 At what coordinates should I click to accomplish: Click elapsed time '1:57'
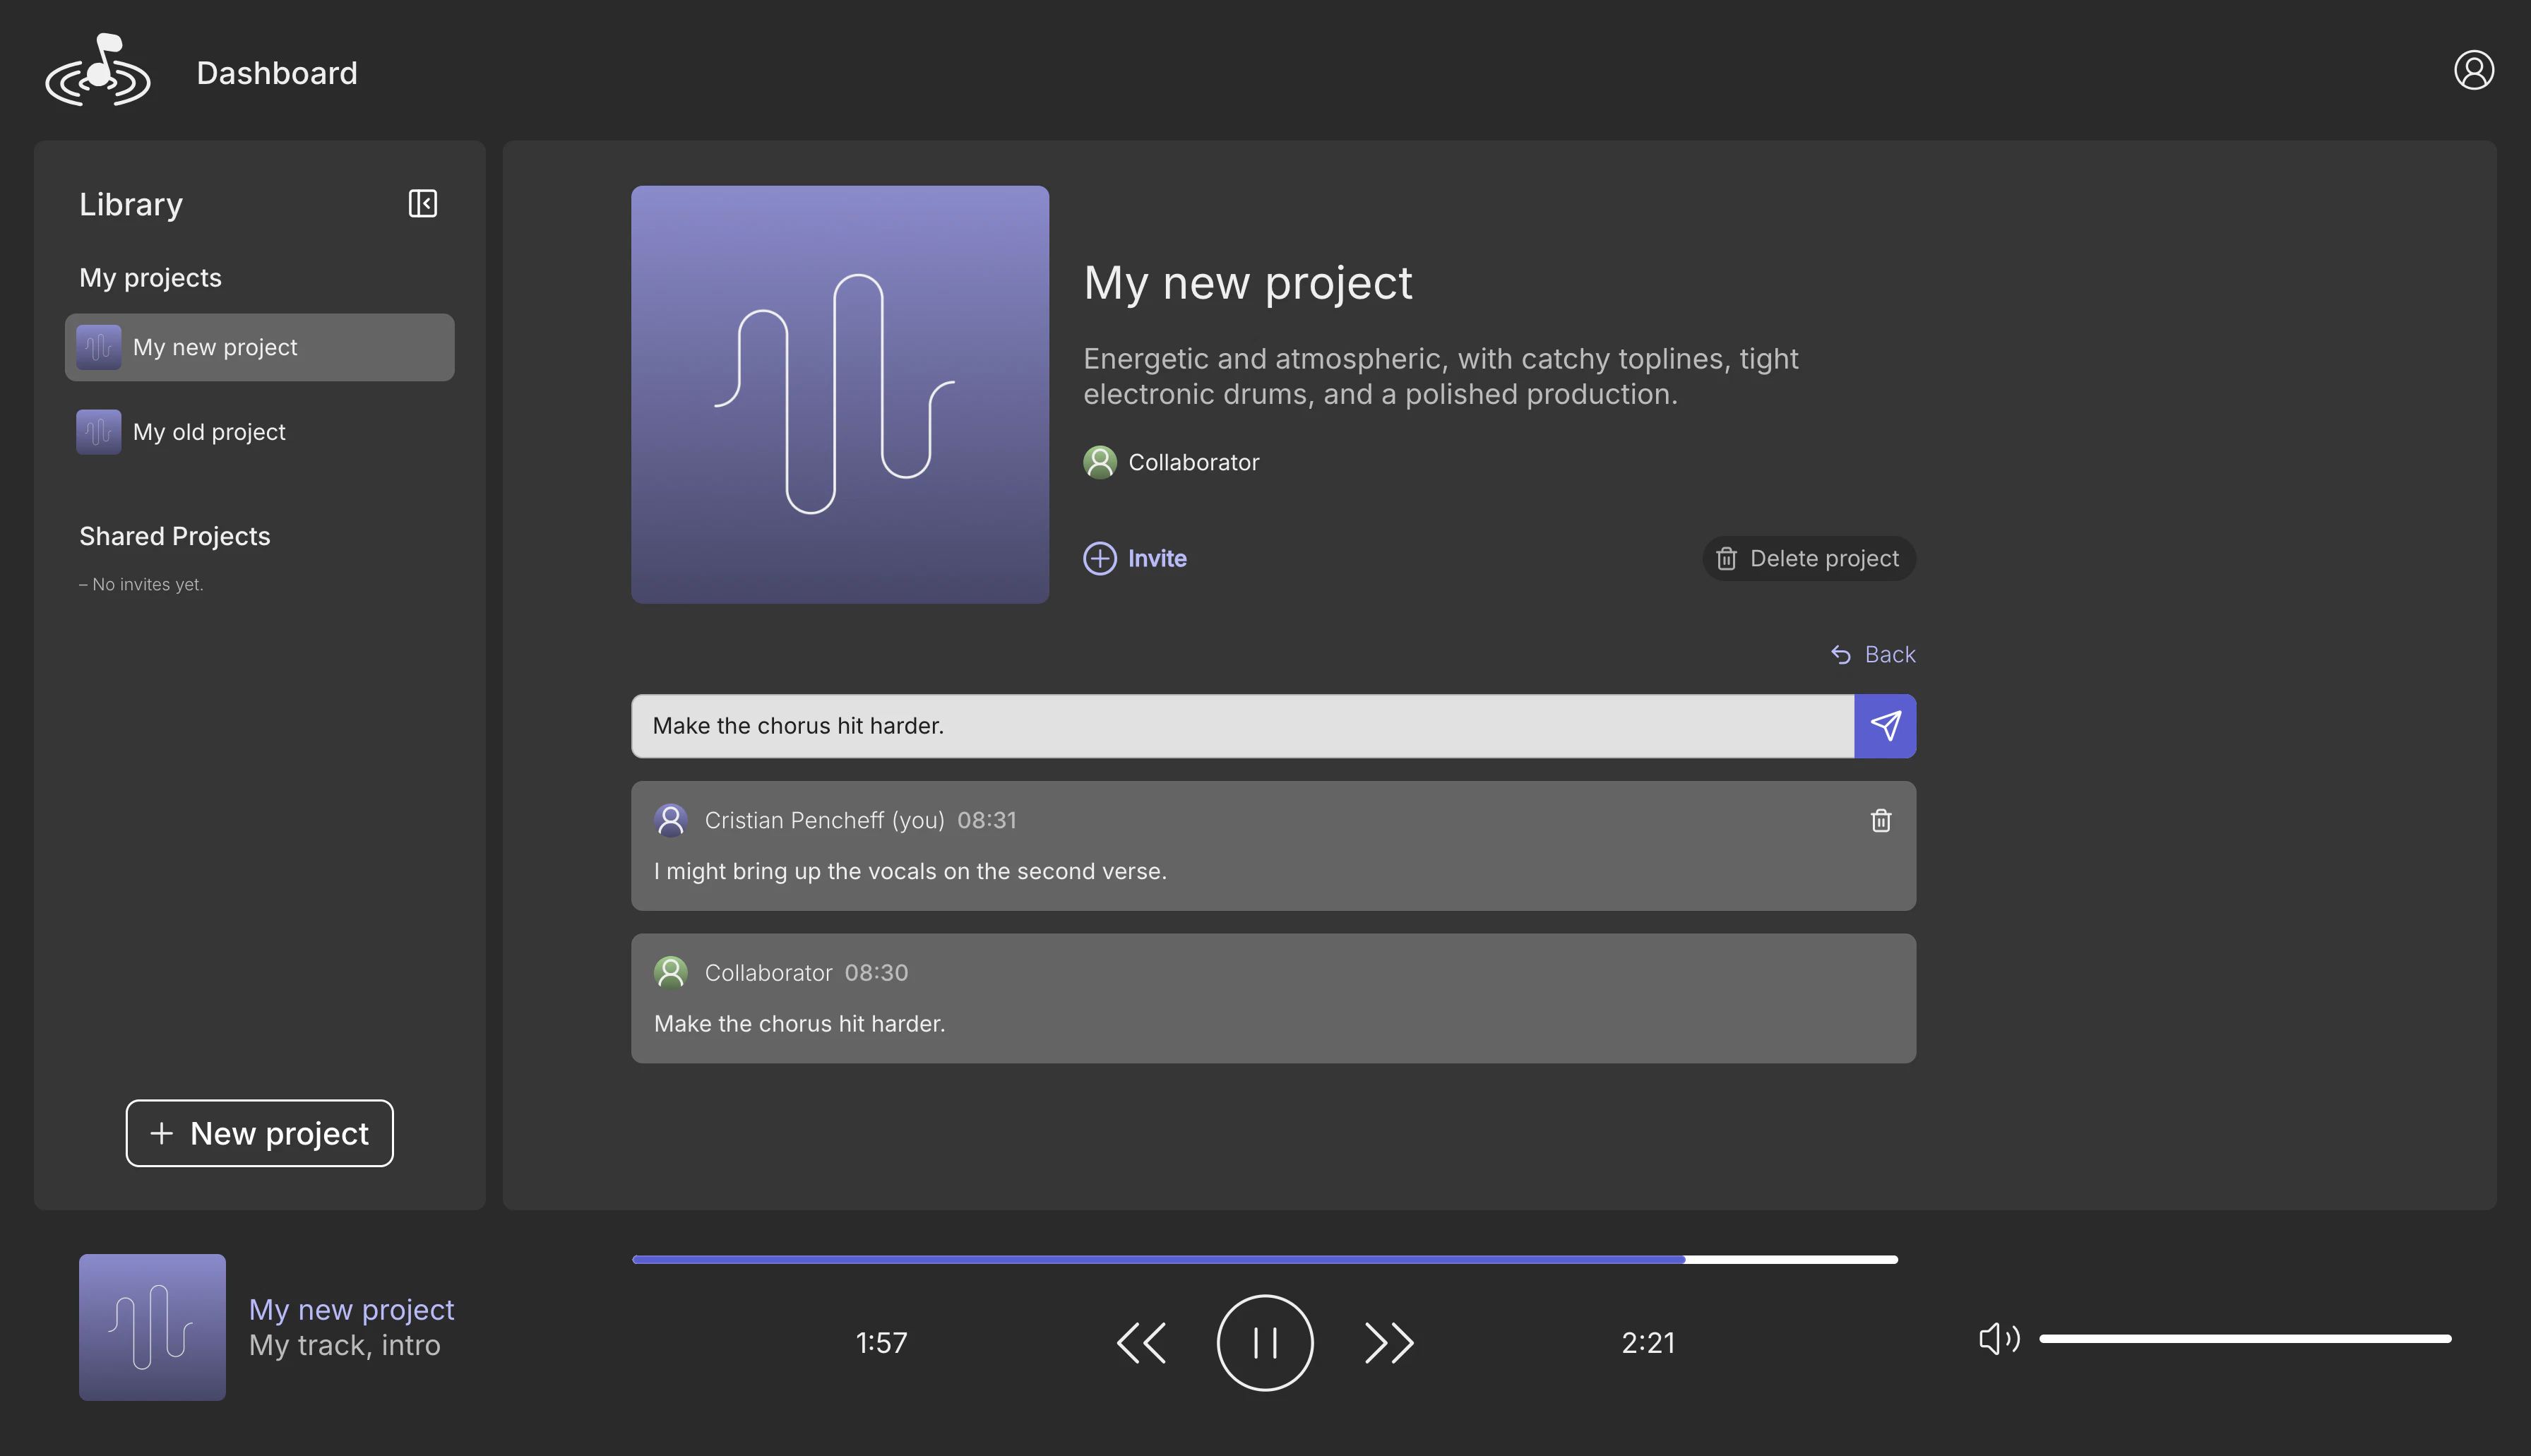tap(881, 1343)
